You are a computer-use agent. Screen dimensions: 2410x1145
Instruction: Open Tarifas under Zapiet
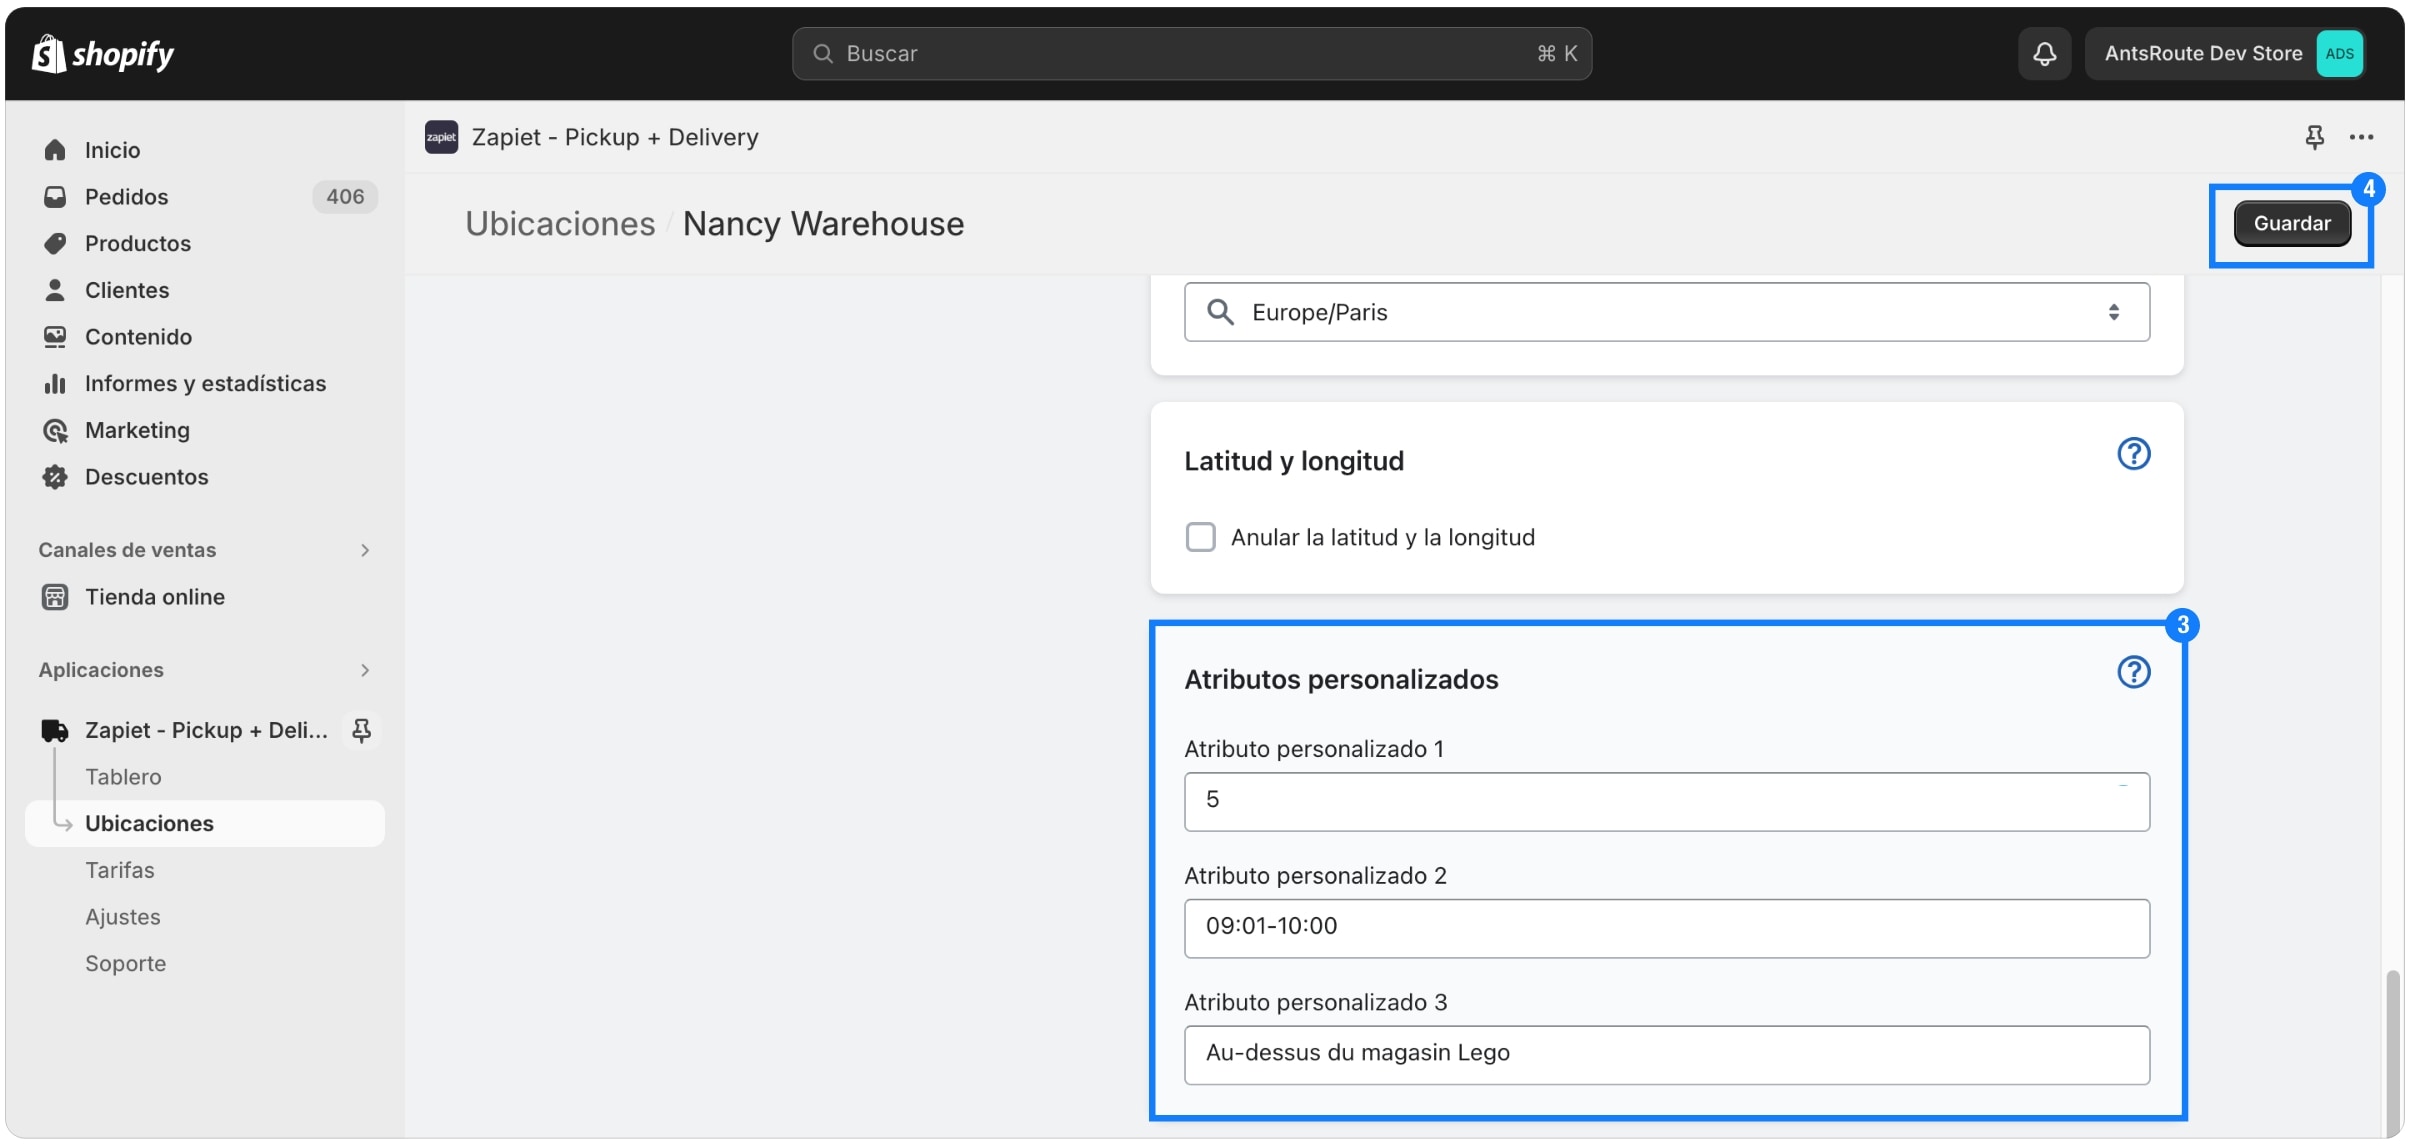click(120, 871)
